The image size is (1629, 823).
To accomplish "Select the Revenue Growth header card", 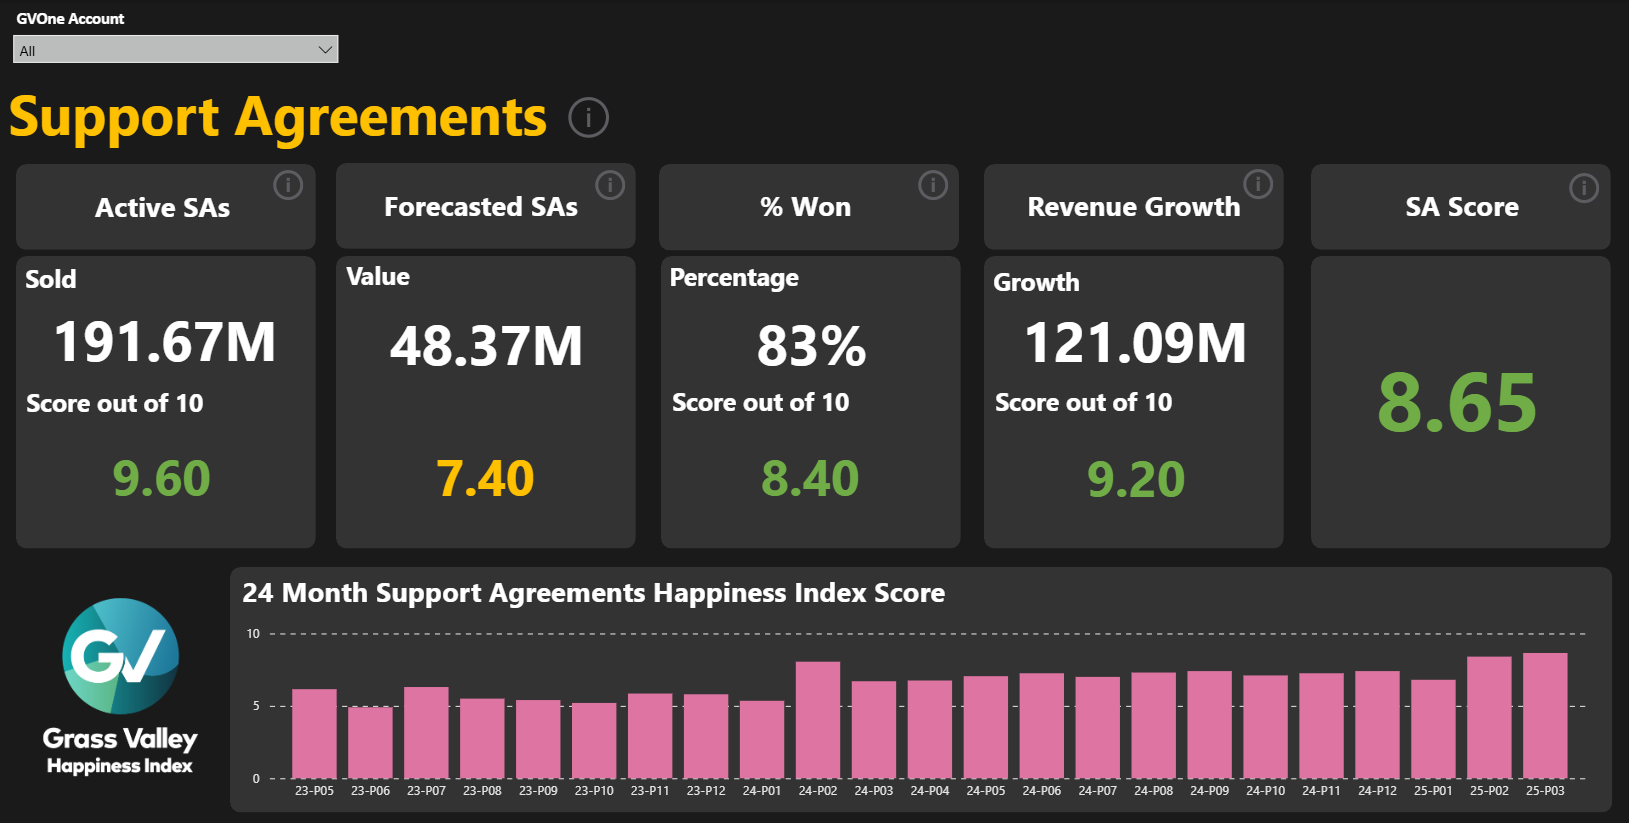I will pos(1134,207).
